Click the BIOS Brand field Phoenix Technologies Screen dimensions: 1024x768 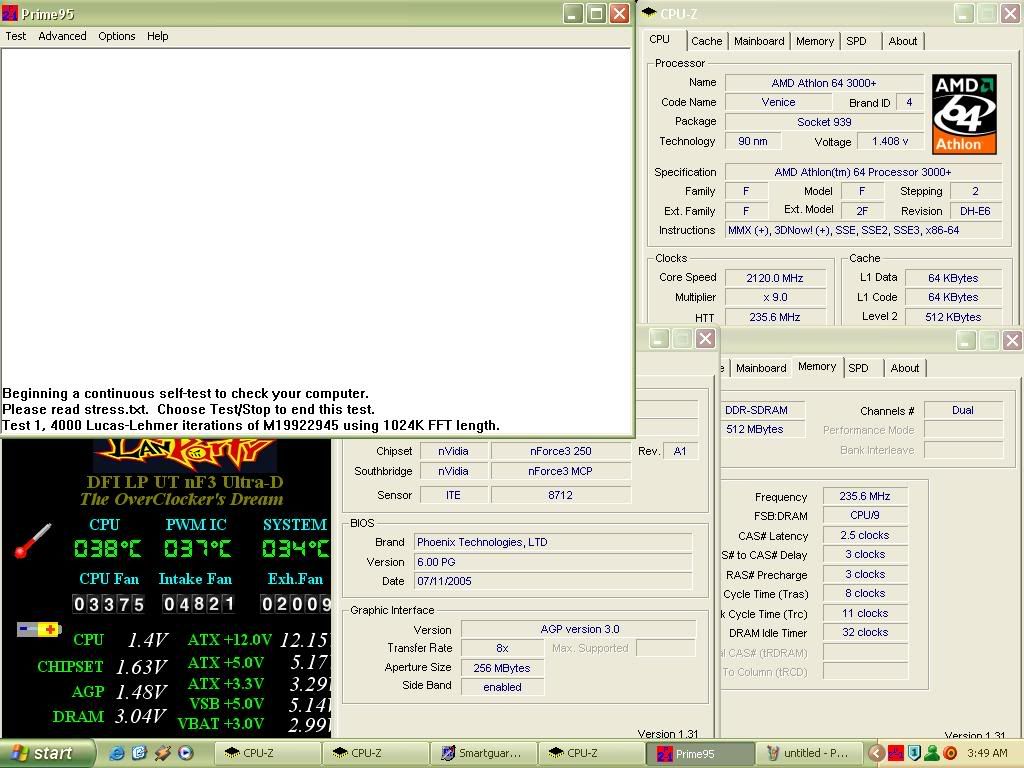[x=552, y=542]
